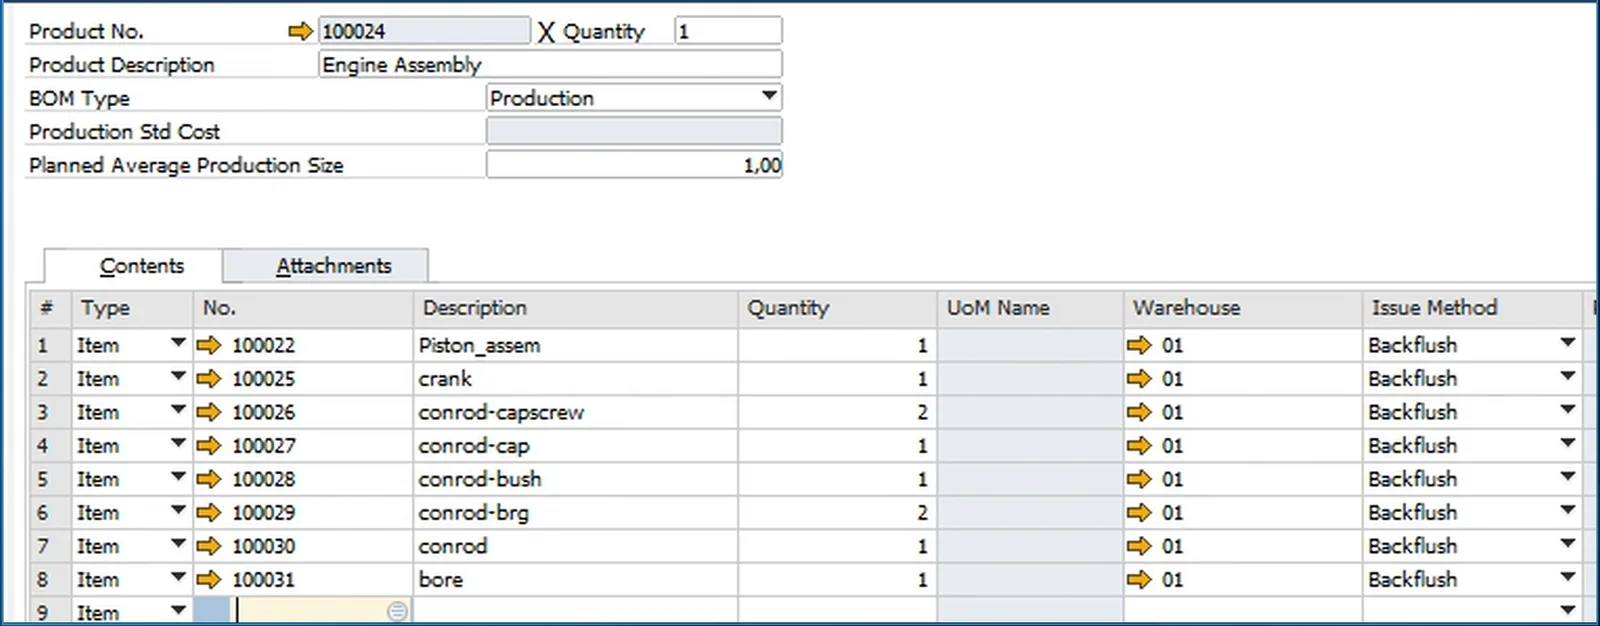This screenshot has height=626, width=1600.
Task: Click the Production Std Cost field
Action: (x=634, y=131)
